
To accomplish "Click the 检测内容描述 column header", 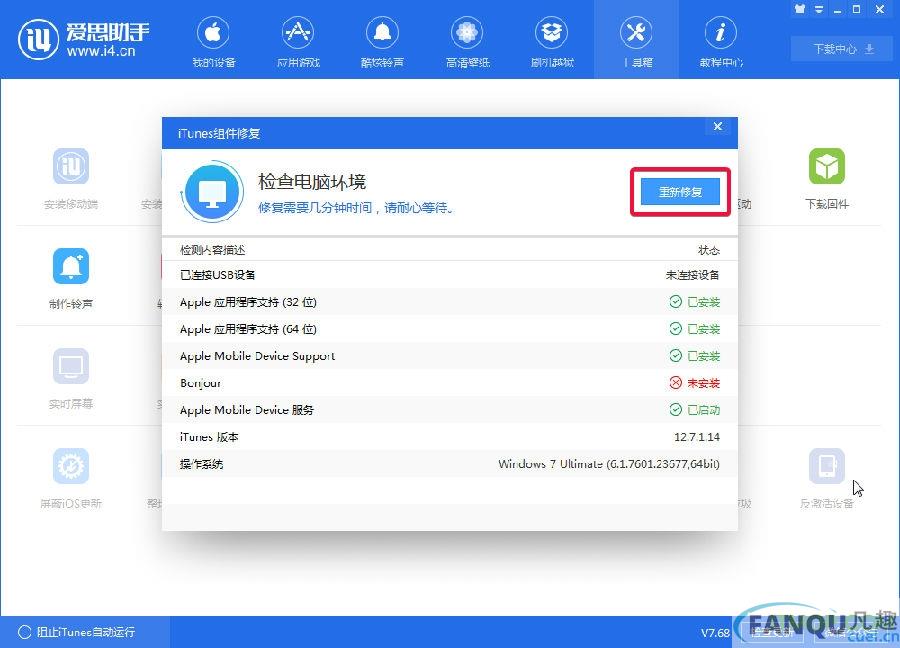I will pos(212,250).
